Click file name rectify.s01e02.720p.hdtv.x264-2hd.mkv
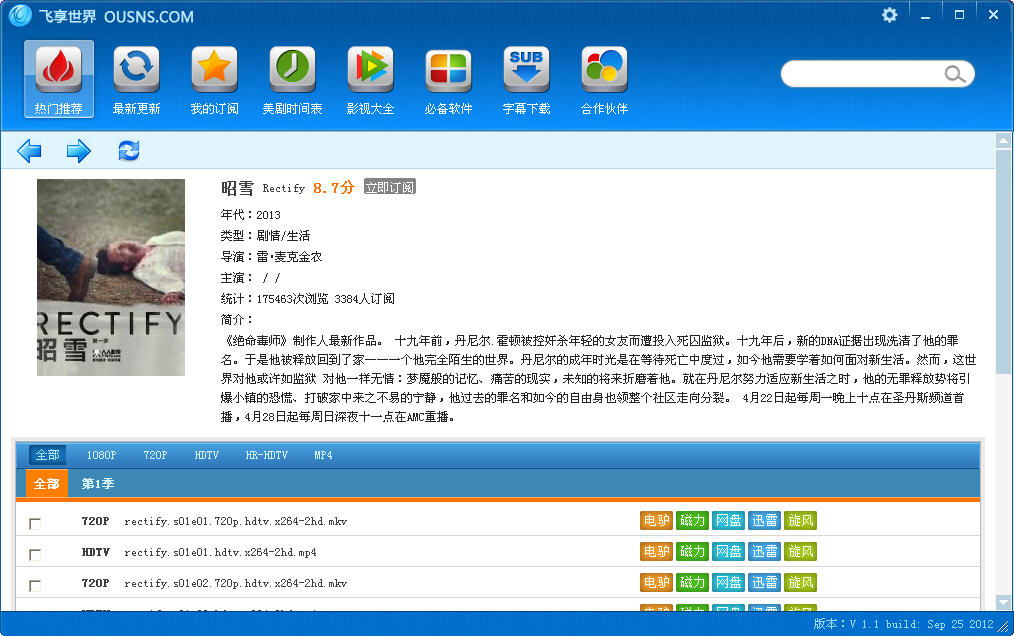1014x636 pixels. click(x=235, y=584)
